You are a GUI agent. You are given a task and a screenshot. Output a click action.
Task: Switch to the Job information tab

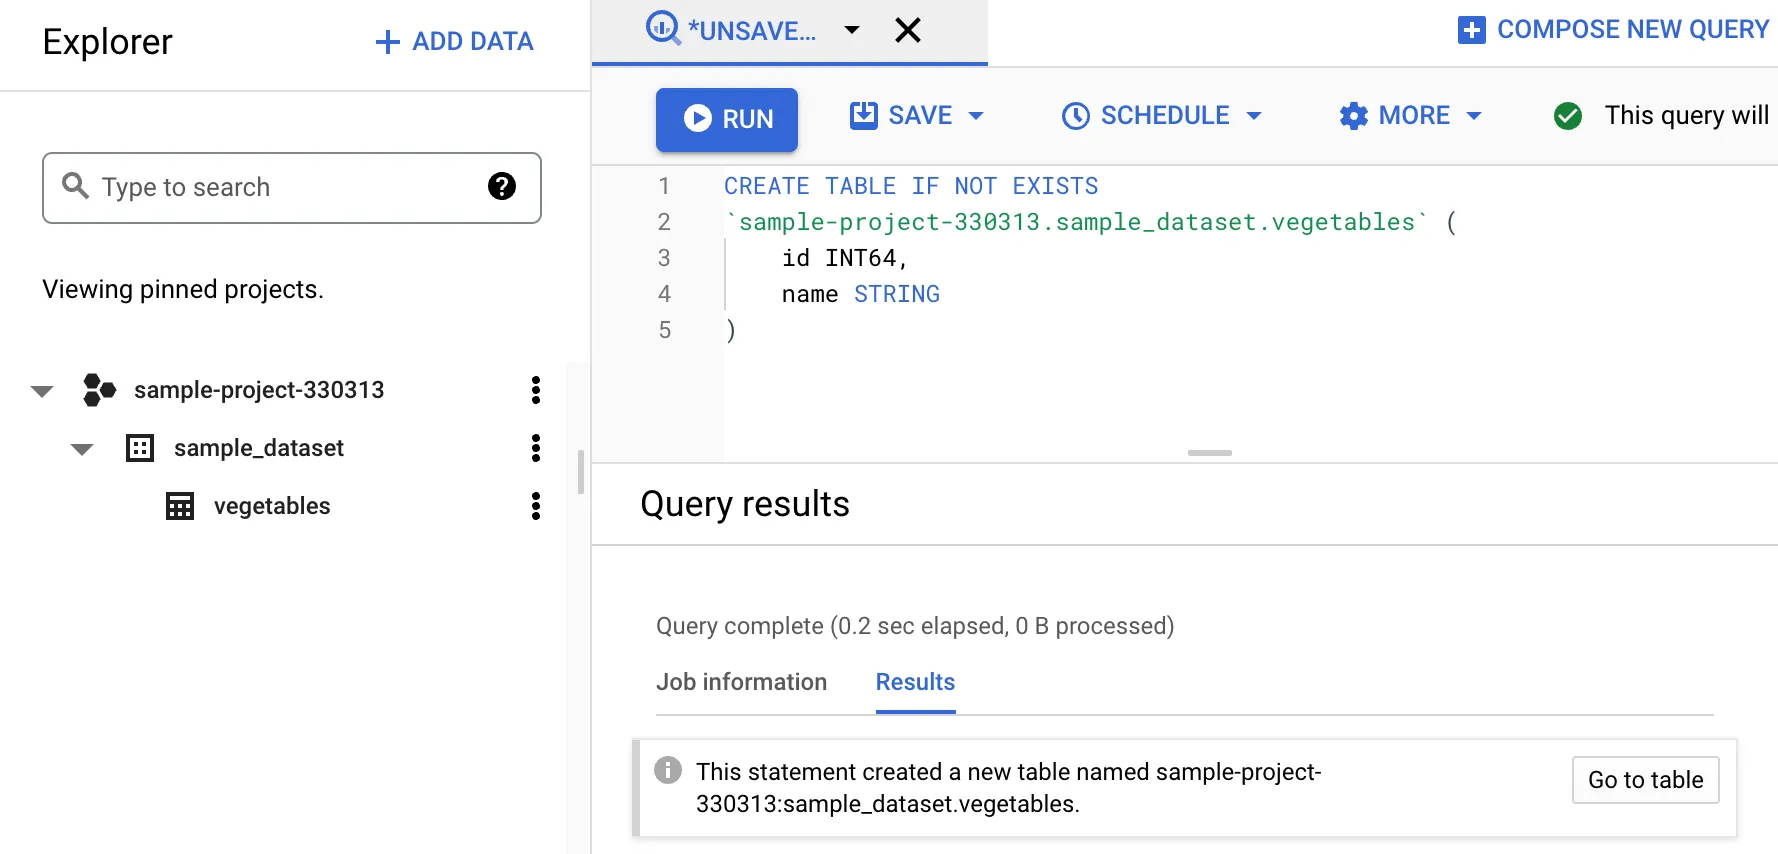coord(741,682)
